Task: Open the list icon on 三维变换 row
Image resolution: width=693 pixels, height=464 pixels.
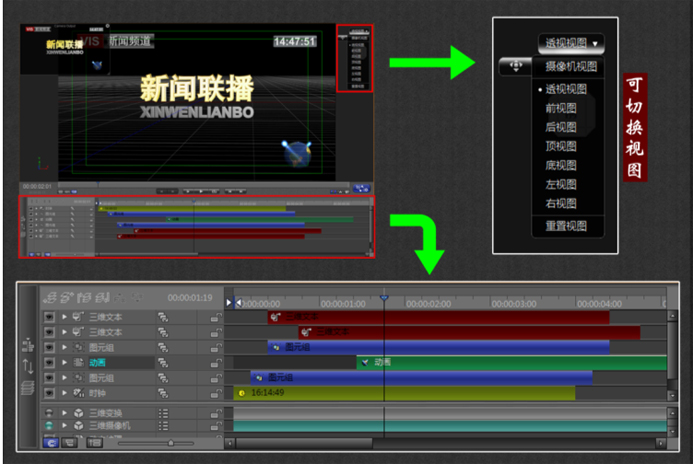Action: click(x=163, y=413)
